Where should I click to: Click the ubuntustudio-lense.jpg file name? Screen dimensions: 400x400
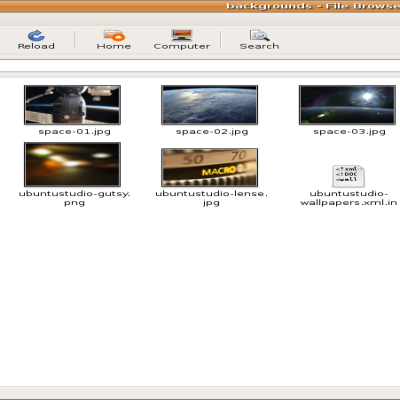pos(211,198)
